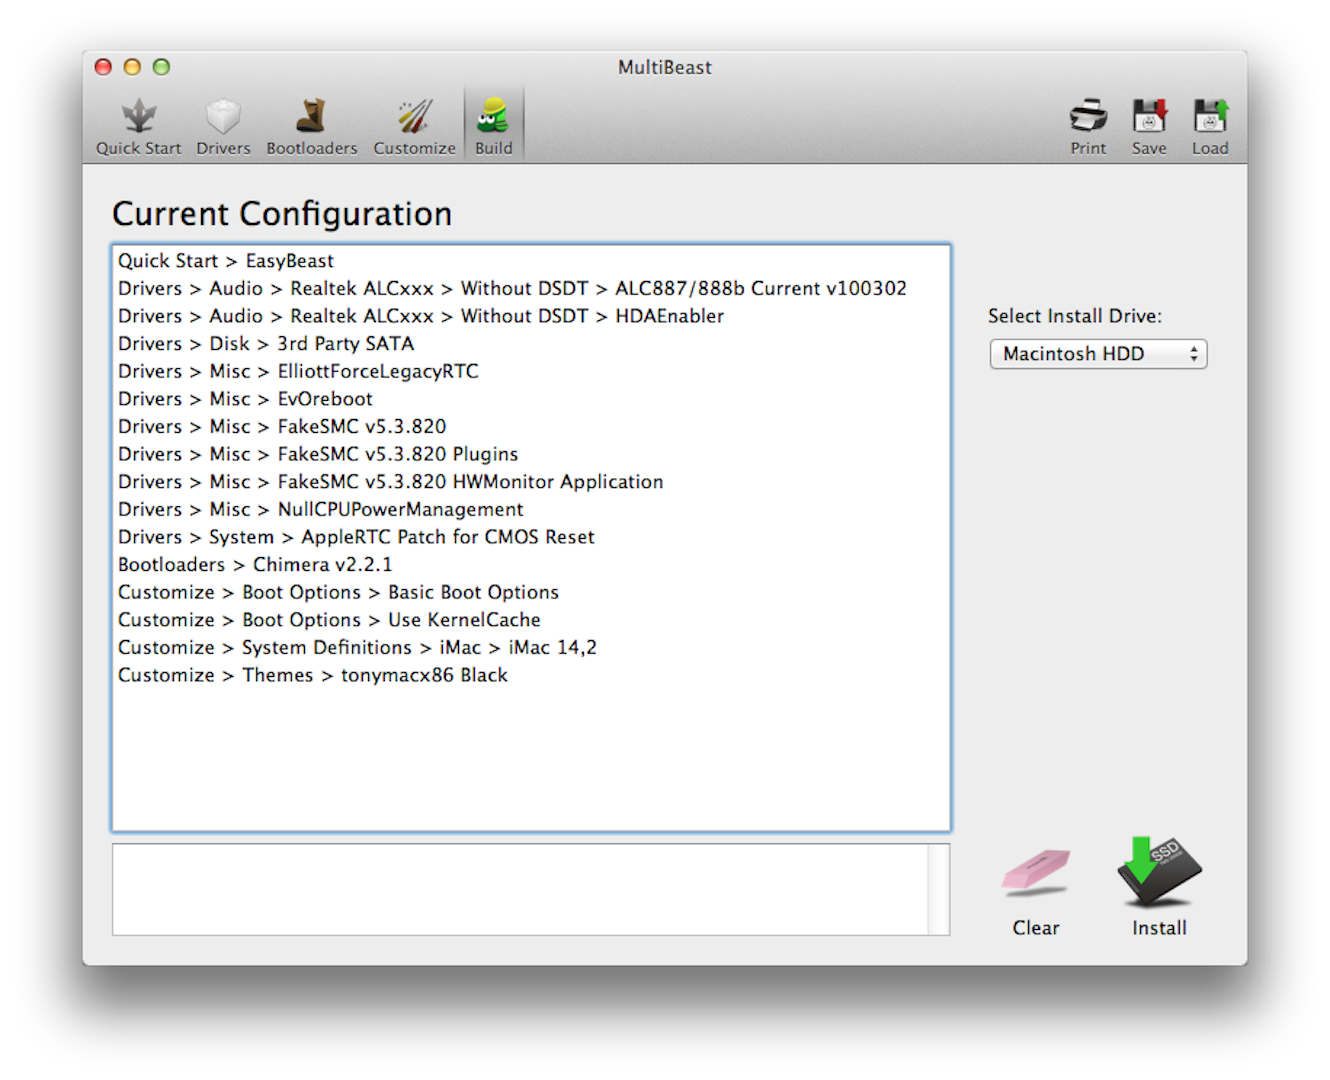Select the 3rd Party SATA row

tap(531, 344)
